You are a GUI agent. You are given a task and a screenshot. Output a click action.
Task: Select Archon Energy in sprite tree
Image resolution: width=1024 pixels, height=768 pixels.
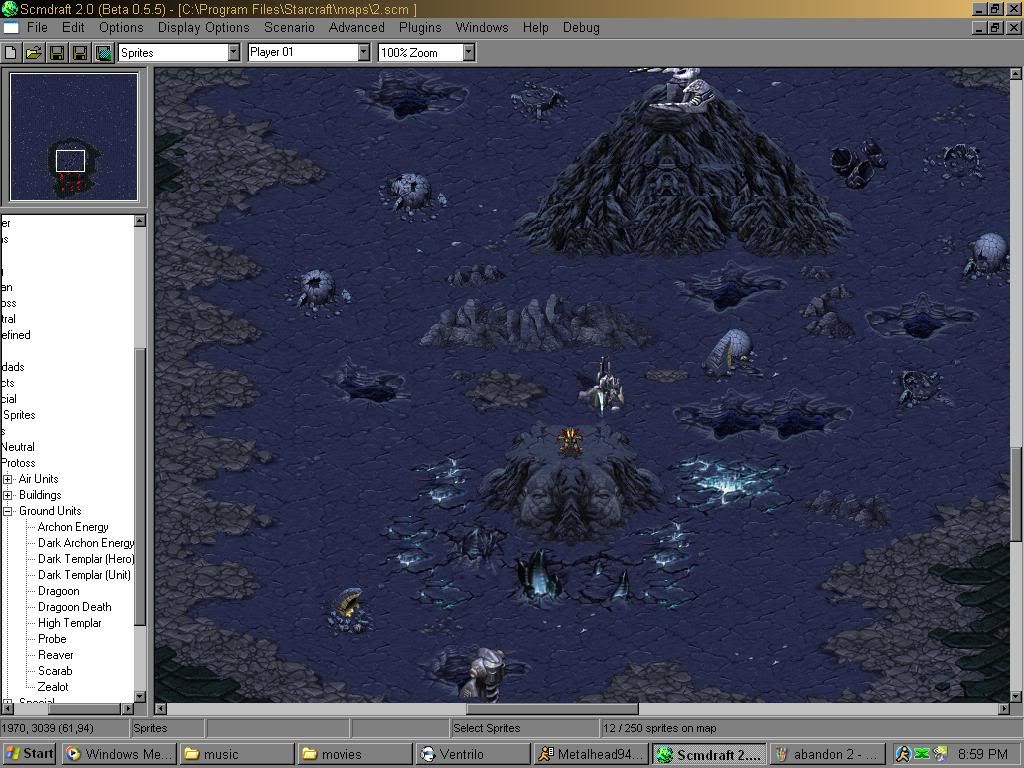pyautogui.click(x=73, y=527)
